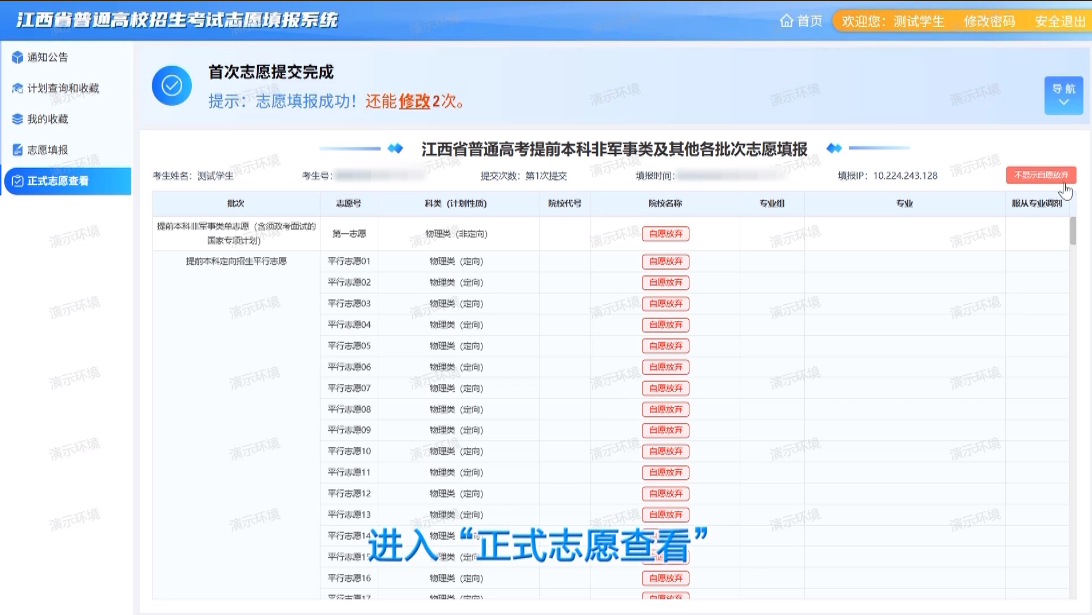Image resolution: width=1092 pixels, height=615 pixels.
Task: Click the 志愿号 column header
Action: click(349, 203)
